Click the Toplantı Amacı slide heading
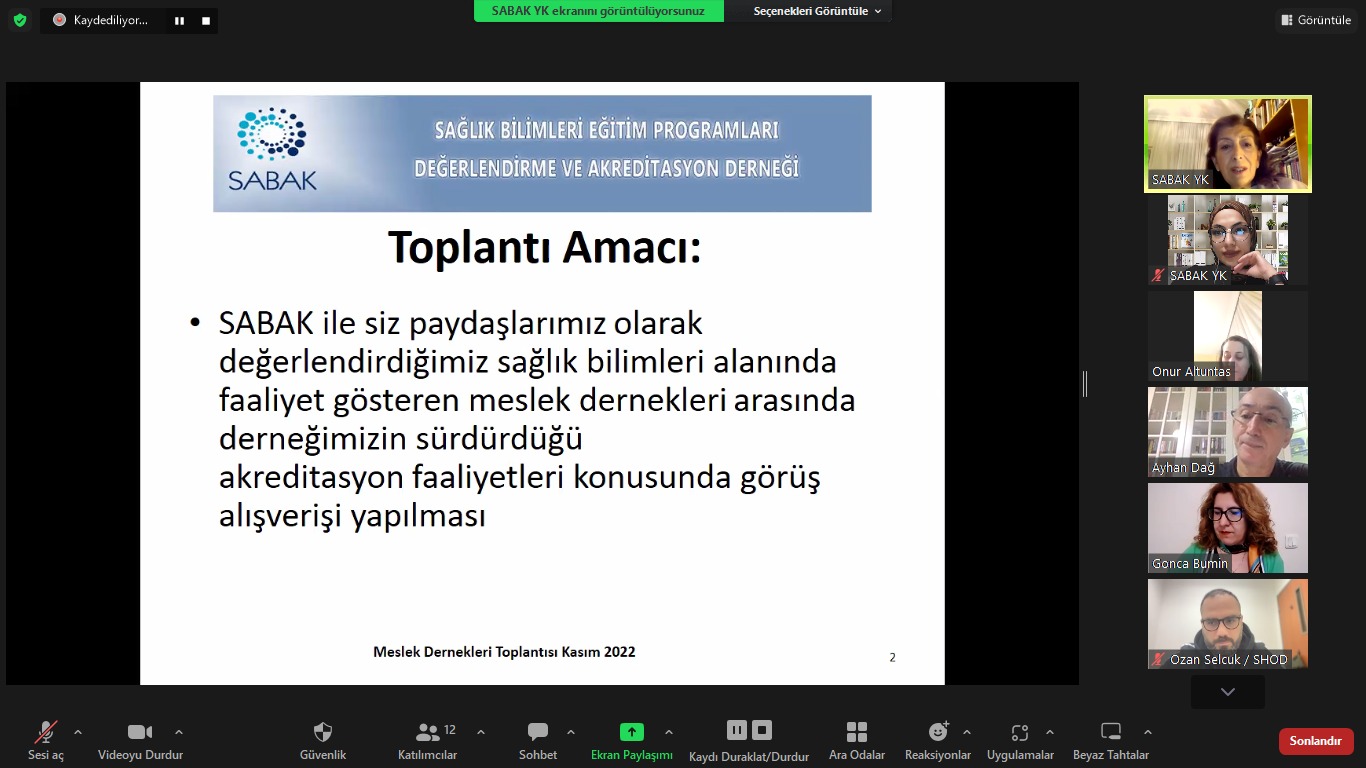Screen dimensions: 1366x768 (x=544, y=247)
